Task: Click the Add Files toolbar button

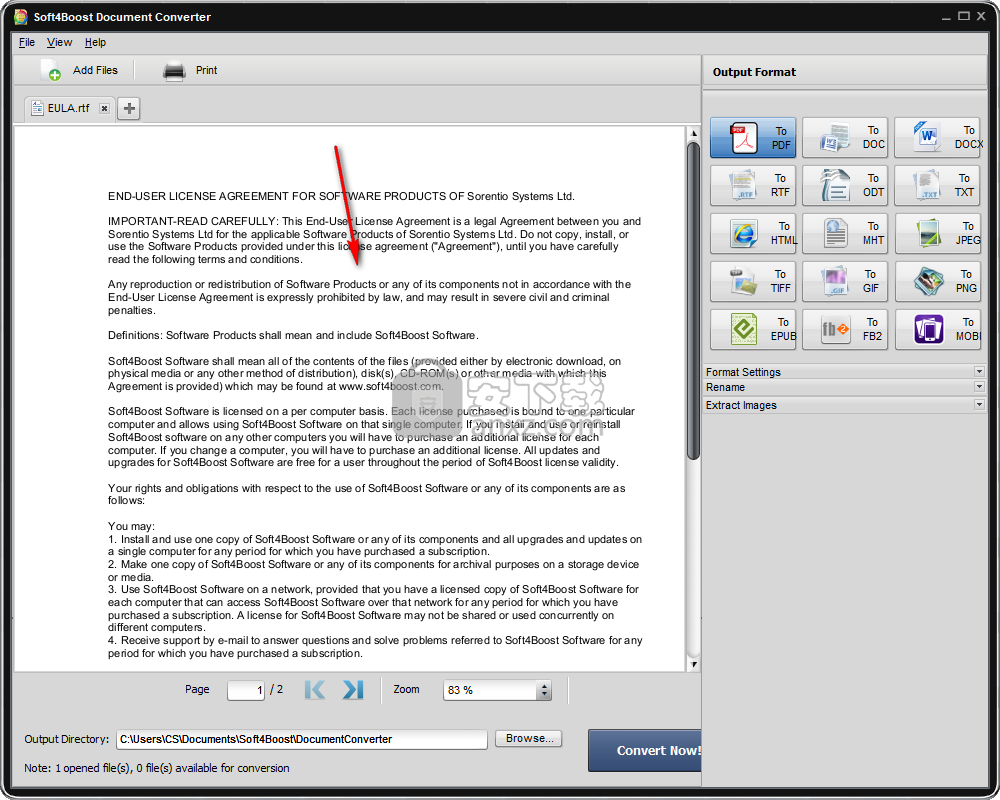Action: pyautogui.click(x=79, y=70)
